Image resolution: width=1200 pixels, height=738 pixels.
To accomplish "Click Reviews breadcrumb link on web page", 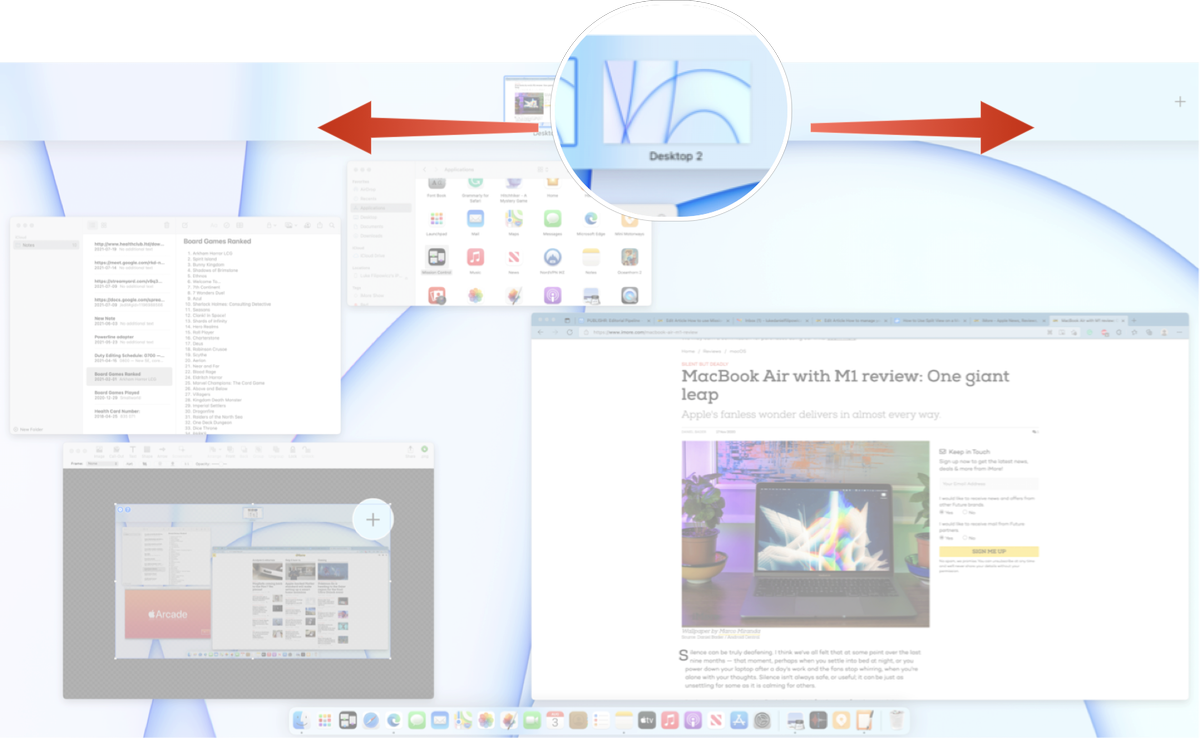I will (x=712, y=351).
